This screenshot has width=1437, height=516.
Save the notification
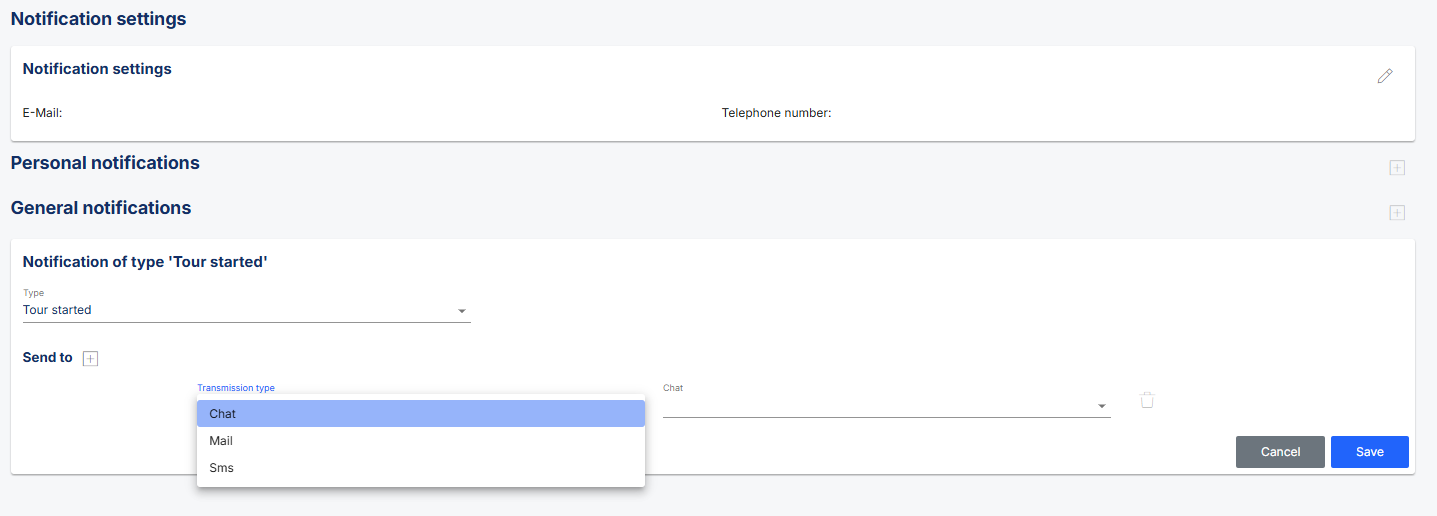click(1370, 452)
